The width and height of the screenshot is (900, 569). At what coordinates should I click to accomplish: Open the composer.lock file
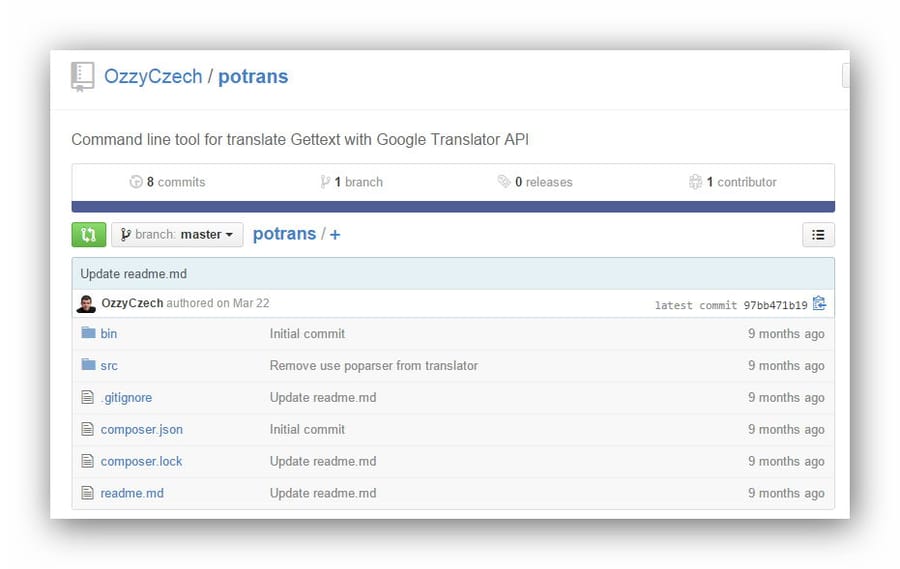141,461
